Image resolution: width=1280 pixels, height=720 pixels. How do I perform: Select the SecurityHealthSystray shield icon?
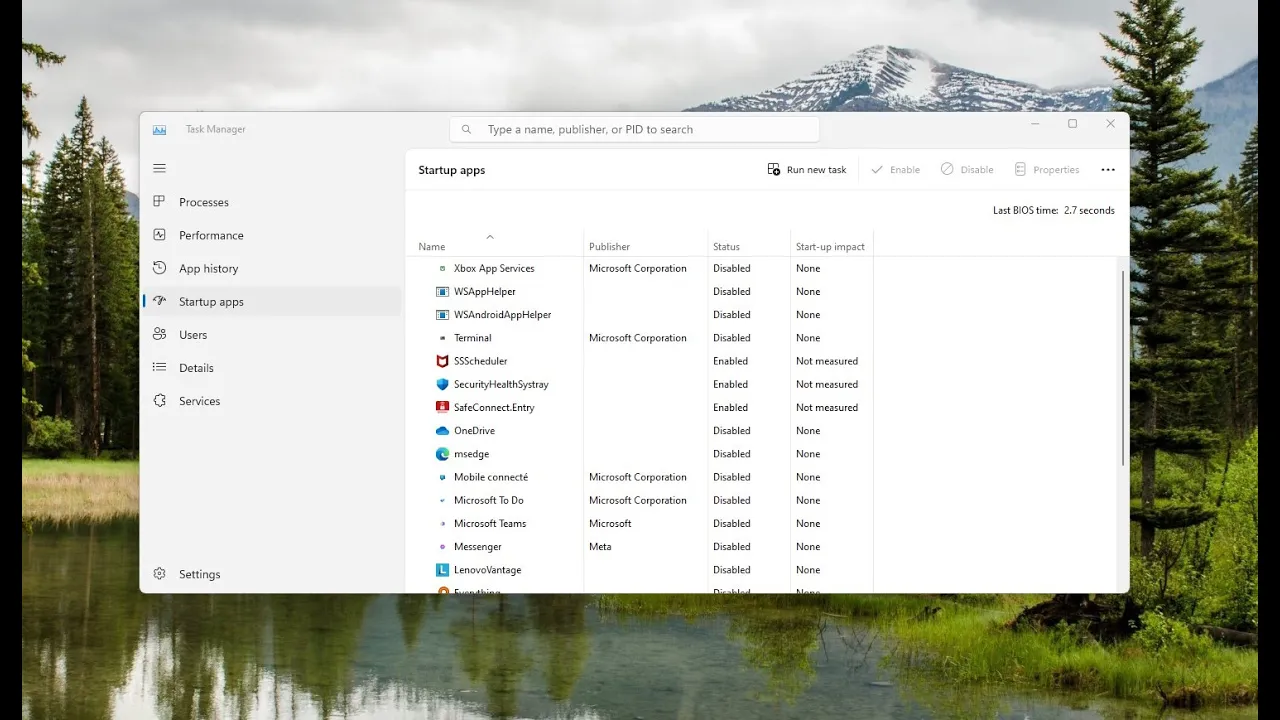click(443, 384)
